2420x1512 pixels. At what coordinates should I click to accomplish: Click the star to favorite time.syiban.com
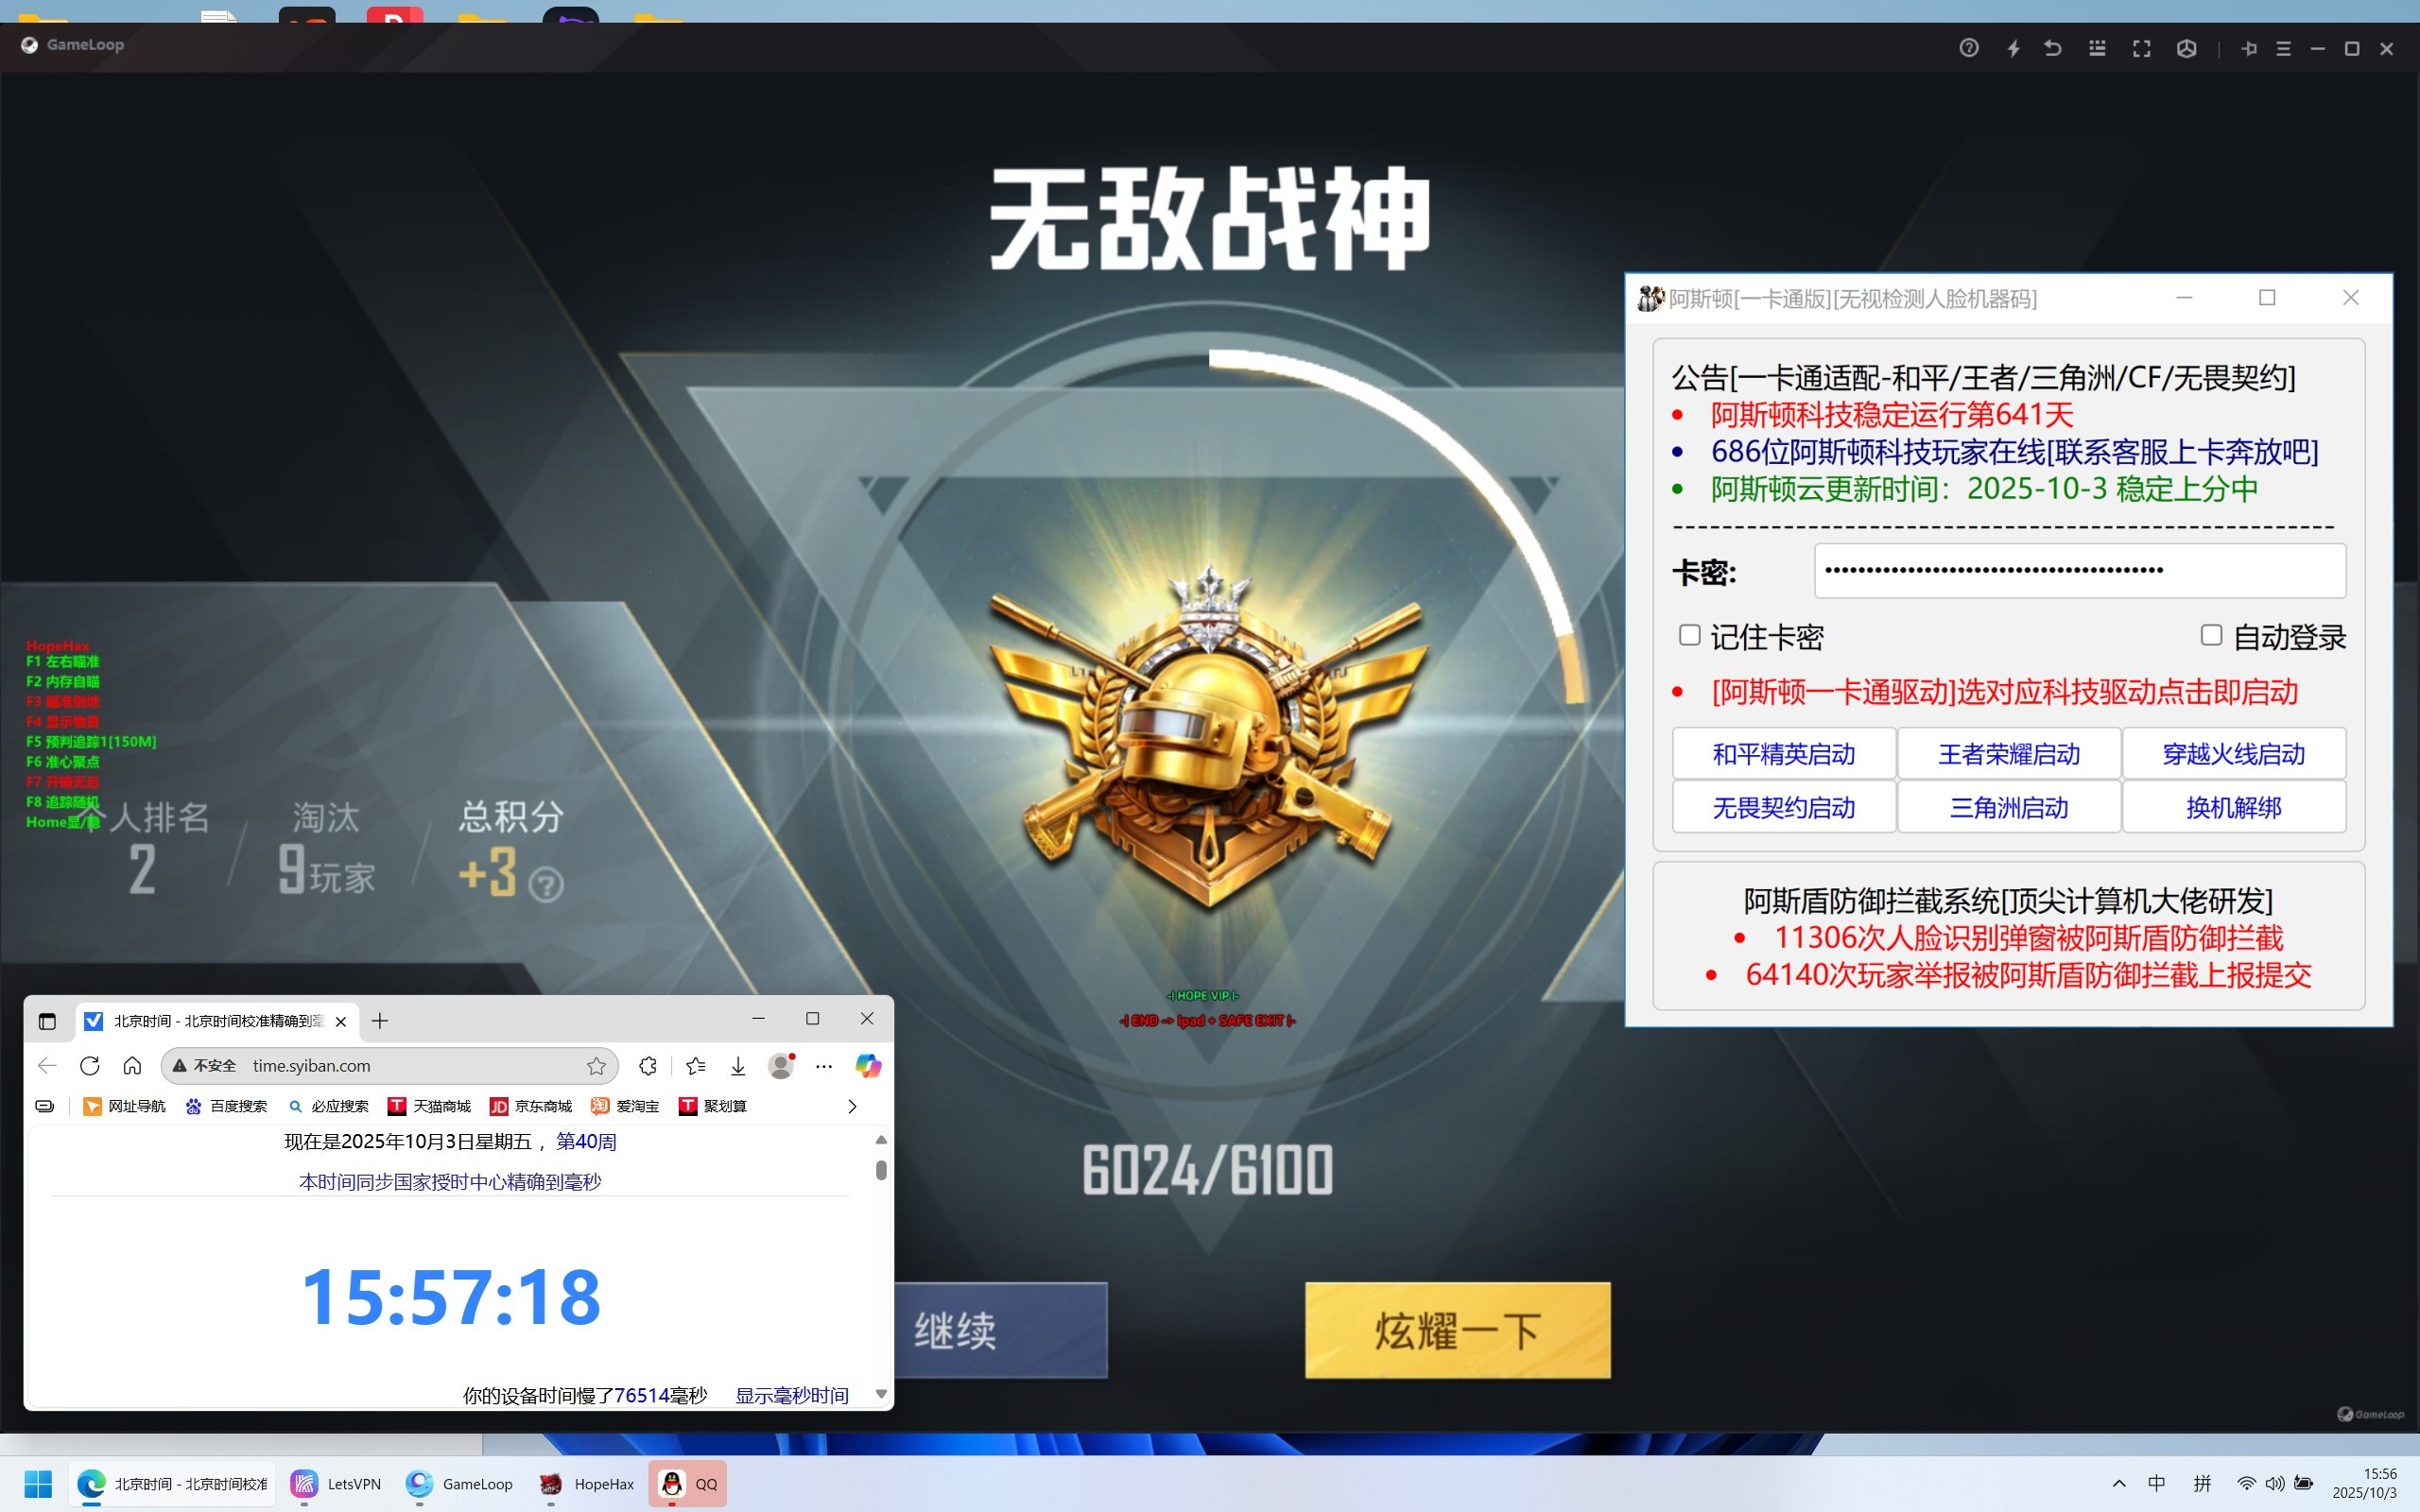pos(596,1065)
